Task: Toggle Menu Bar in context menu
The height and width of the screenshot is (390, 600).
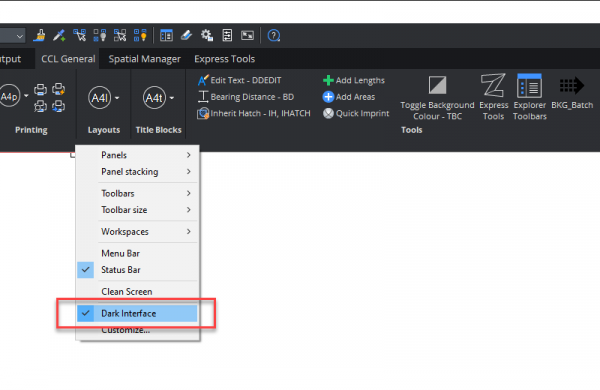Action: tap(138, 253)
